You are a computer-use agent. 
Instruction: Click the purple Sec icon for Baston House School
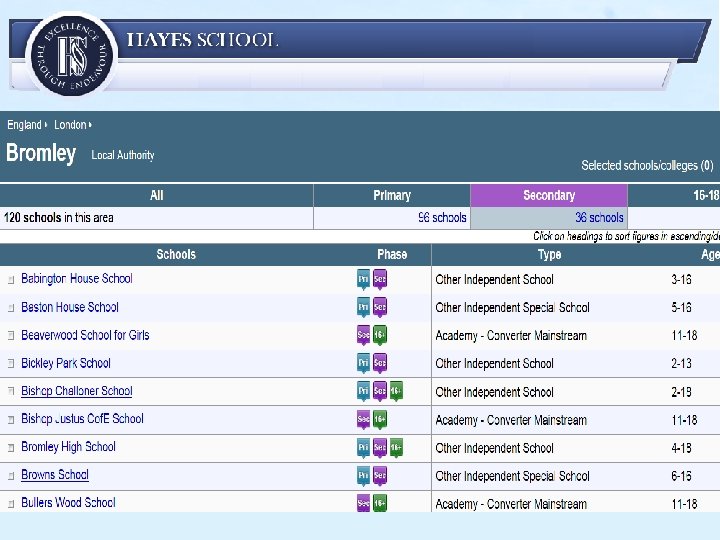coord(380,307)
